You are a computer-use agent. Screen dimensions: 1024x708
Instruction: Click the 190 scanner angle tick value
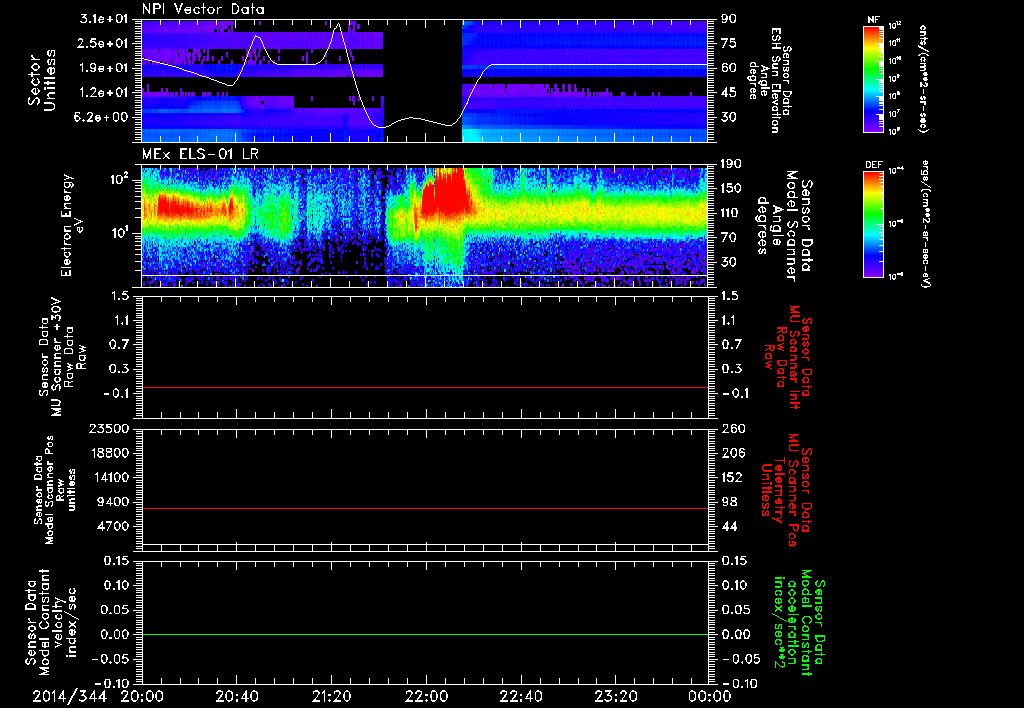(732, 164)
